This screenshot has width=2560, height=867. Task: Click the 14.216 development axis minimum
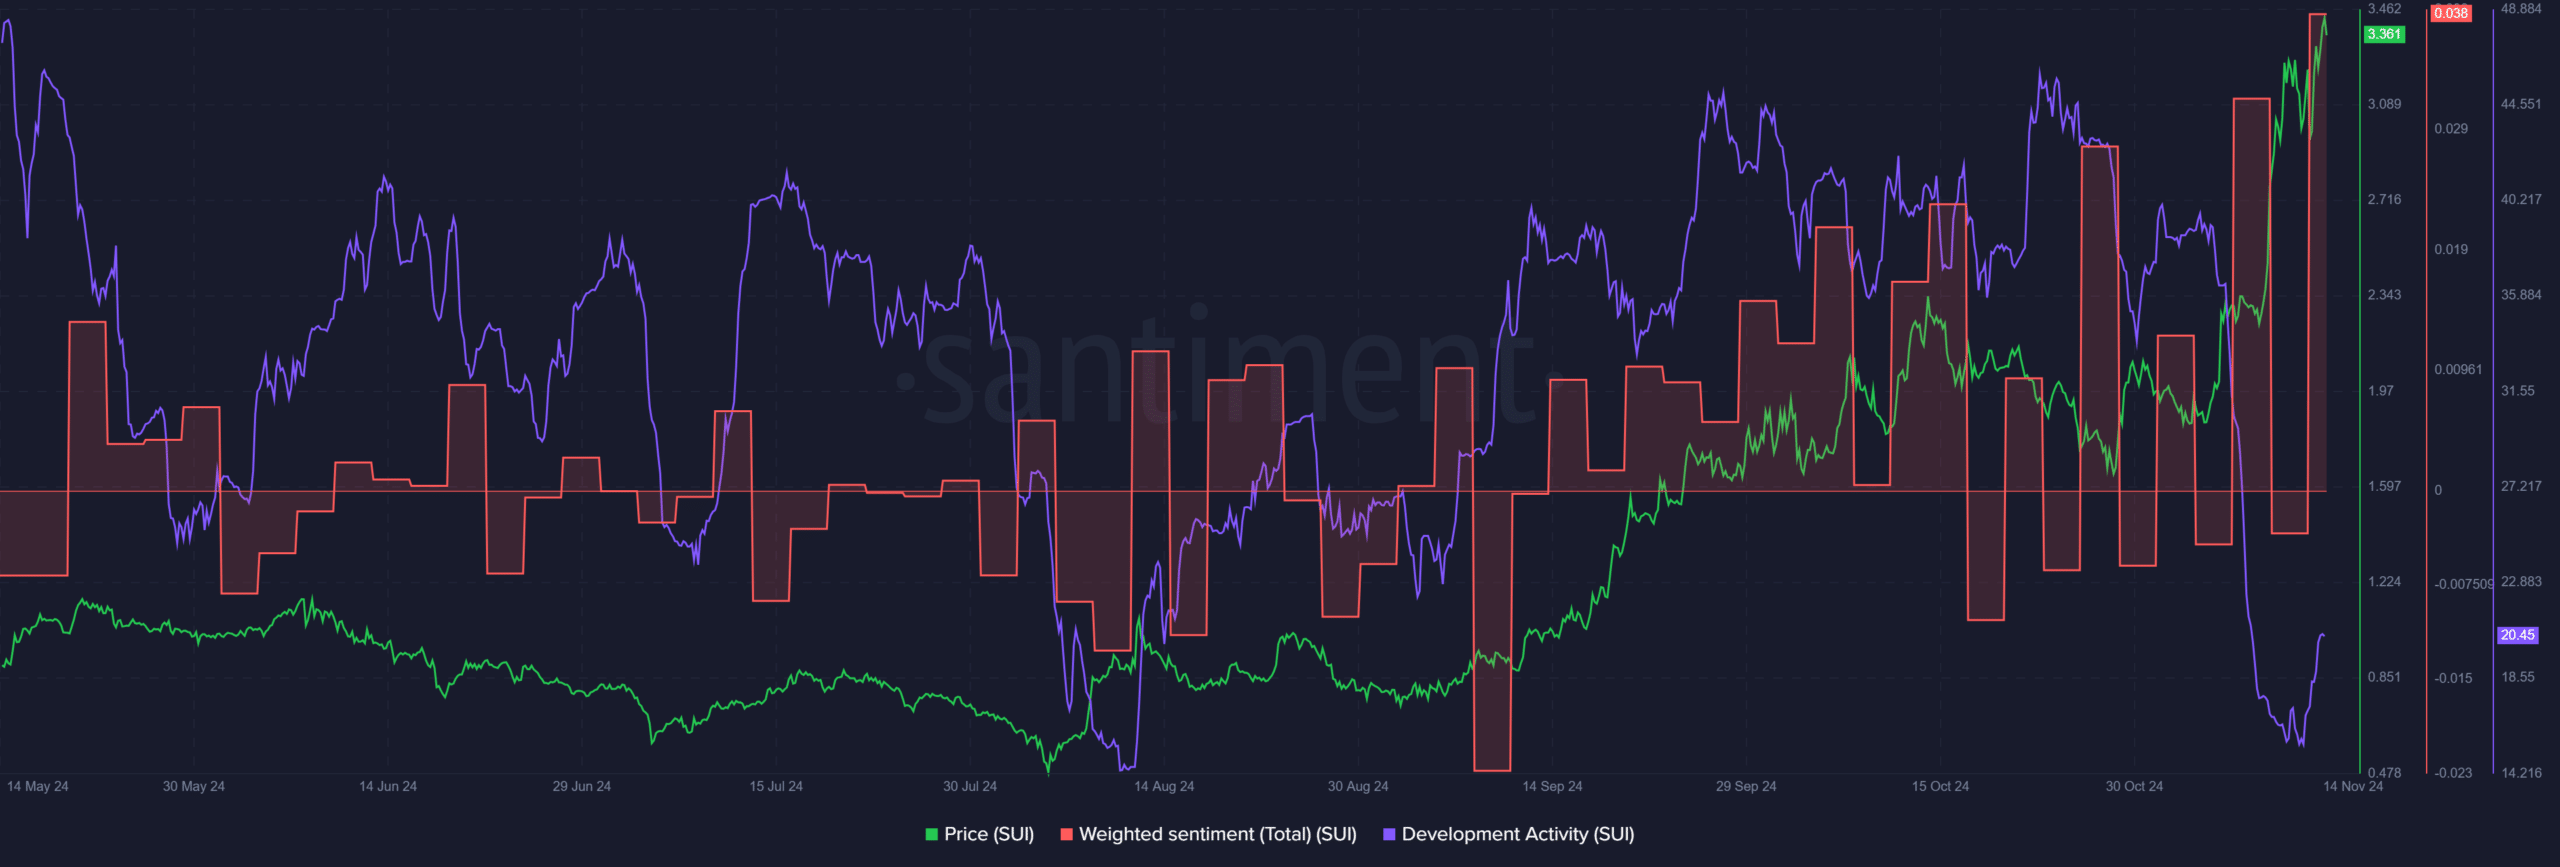point(2521,773)
